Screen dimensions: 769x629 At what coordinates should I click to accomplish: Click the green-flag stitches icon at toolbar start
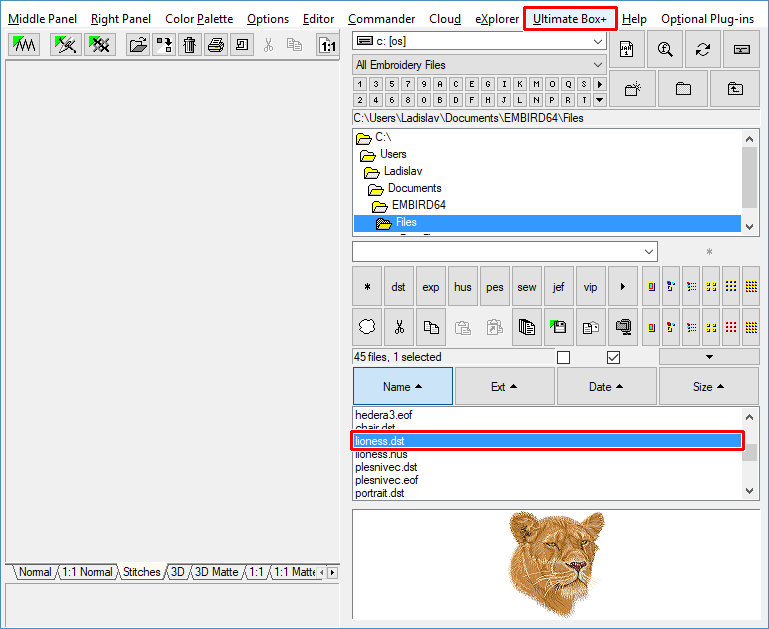click(x=23, y=45)
